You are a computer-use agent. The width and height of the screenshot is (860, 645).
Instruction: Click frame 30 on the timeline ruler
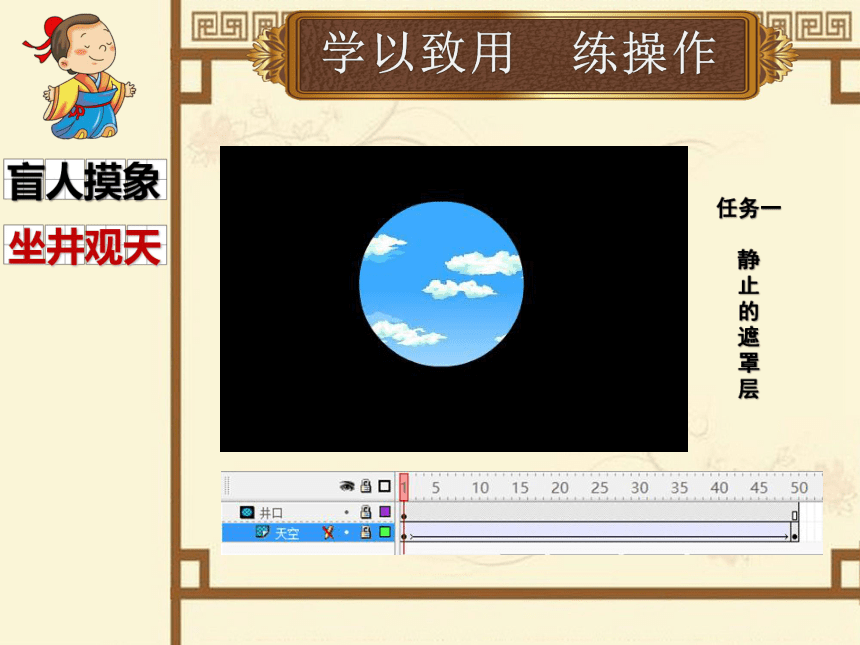click(640, 488)
